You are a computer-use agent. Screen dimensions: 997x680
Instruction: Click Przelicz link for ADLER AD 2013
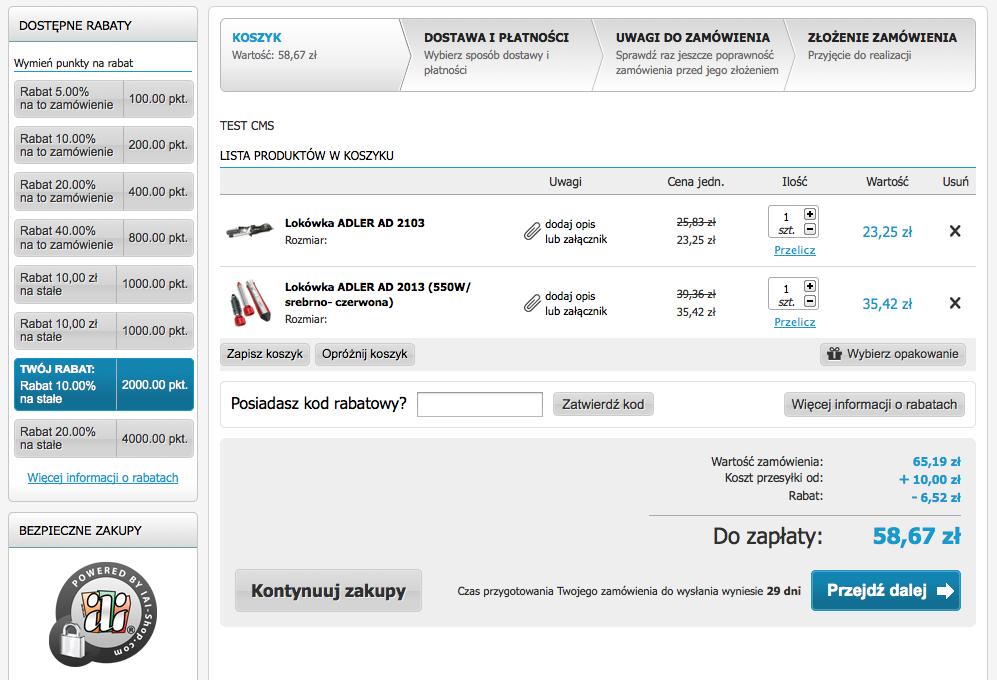(795, 322)
